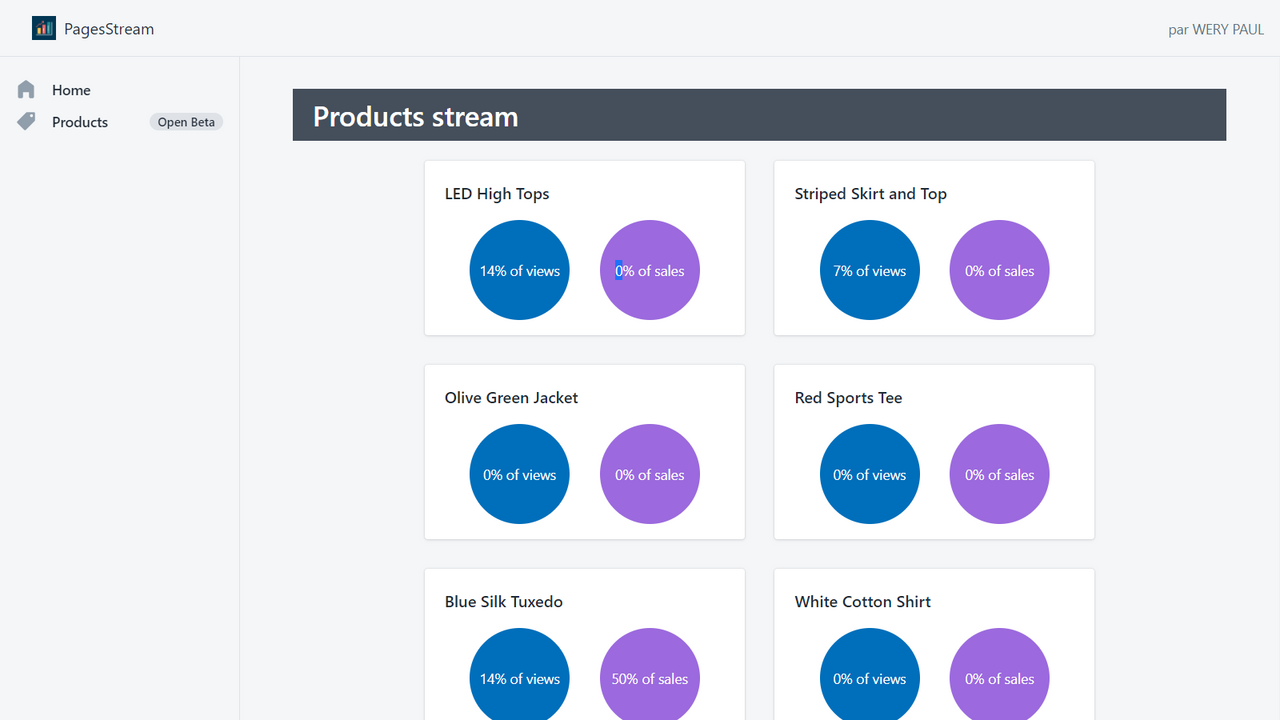Click Striped Skirt and Top 7% views circle

pyautogui.click(x=870, y=270)
